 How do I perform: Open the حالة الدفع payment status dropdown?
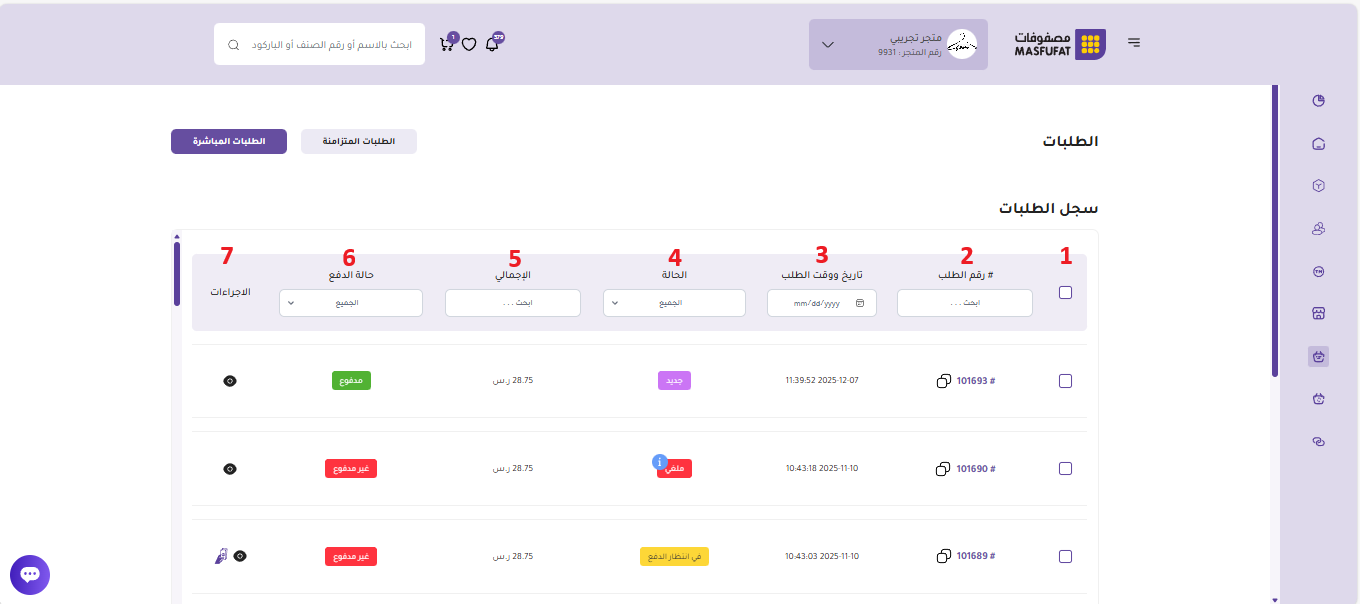(x=350, y=303)
